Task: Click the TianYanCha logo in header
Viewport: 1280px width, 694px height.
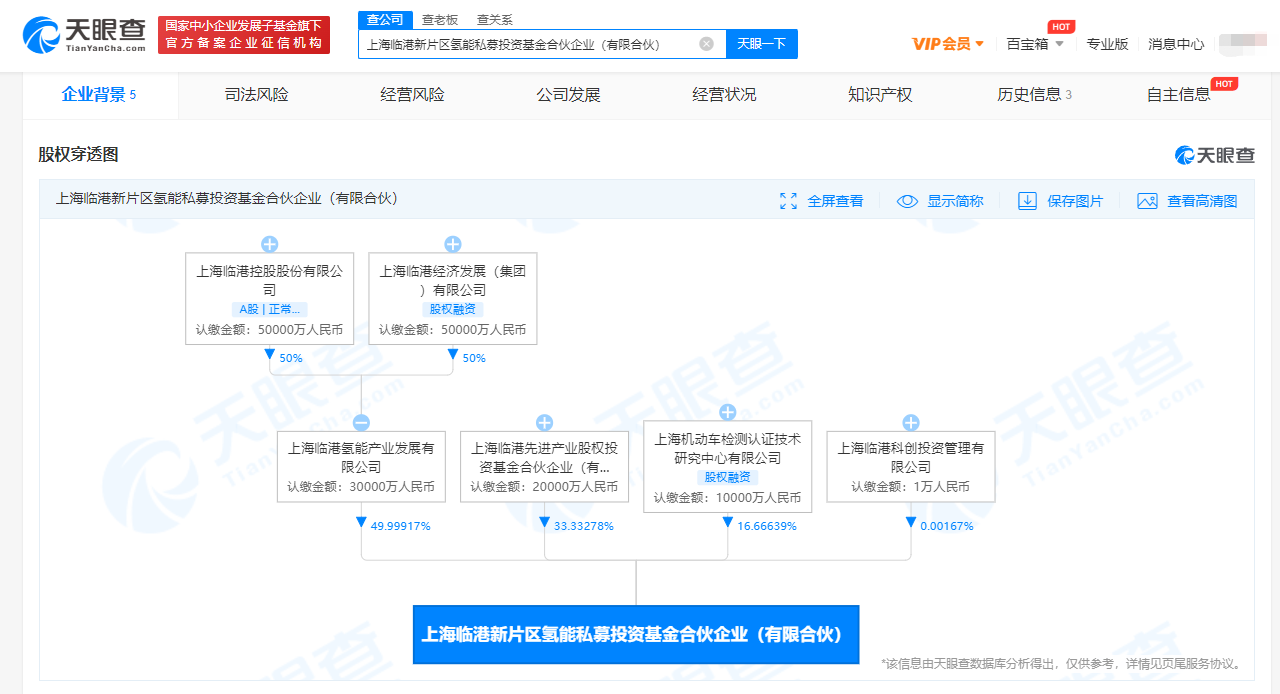Action: tap(84, 35)
